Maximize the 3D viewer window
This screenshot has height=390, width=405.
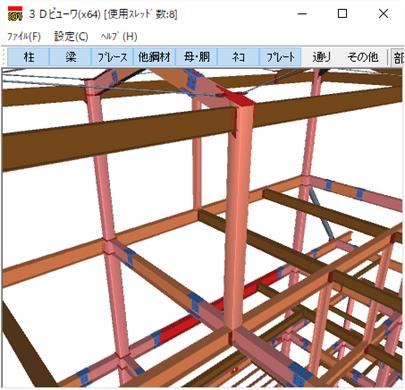pos(343,14)
